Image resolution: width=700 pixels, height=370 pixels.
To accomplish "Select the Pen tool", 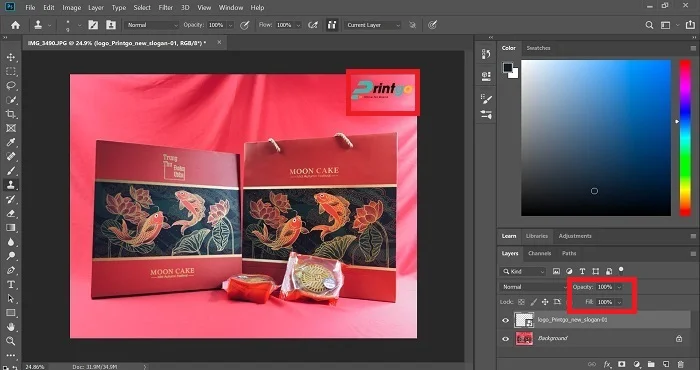I will pyautogui.click(x=11, y=270).
